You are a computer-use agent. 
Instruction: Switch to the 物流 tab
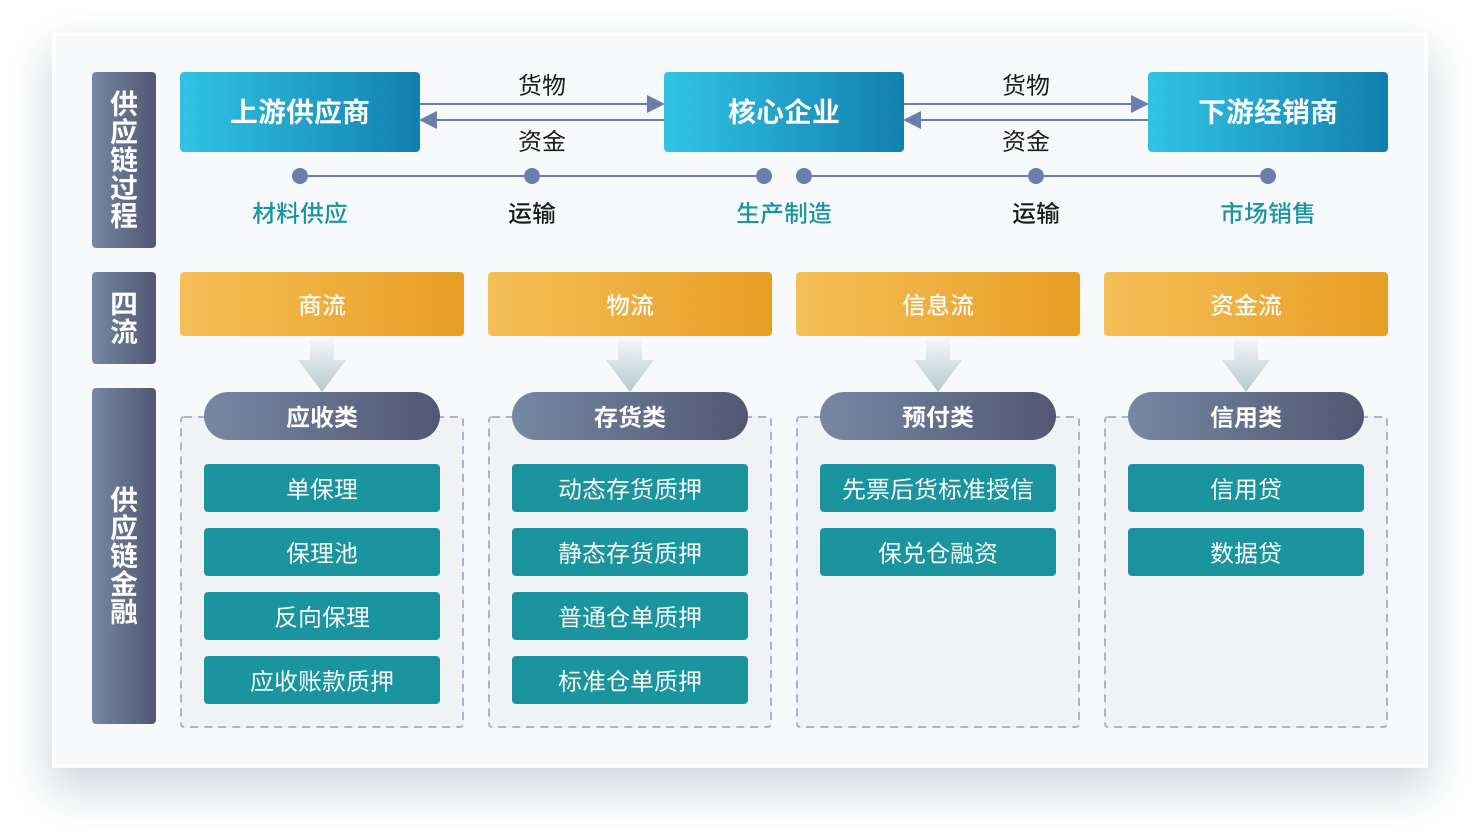click(x=629, y=304)
